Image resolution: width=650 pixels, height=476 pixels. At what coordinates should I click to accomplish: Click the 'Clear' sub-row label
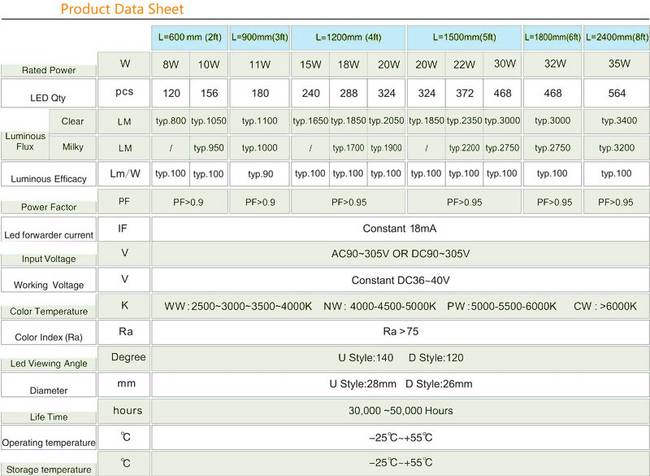[x=73, y=121]
